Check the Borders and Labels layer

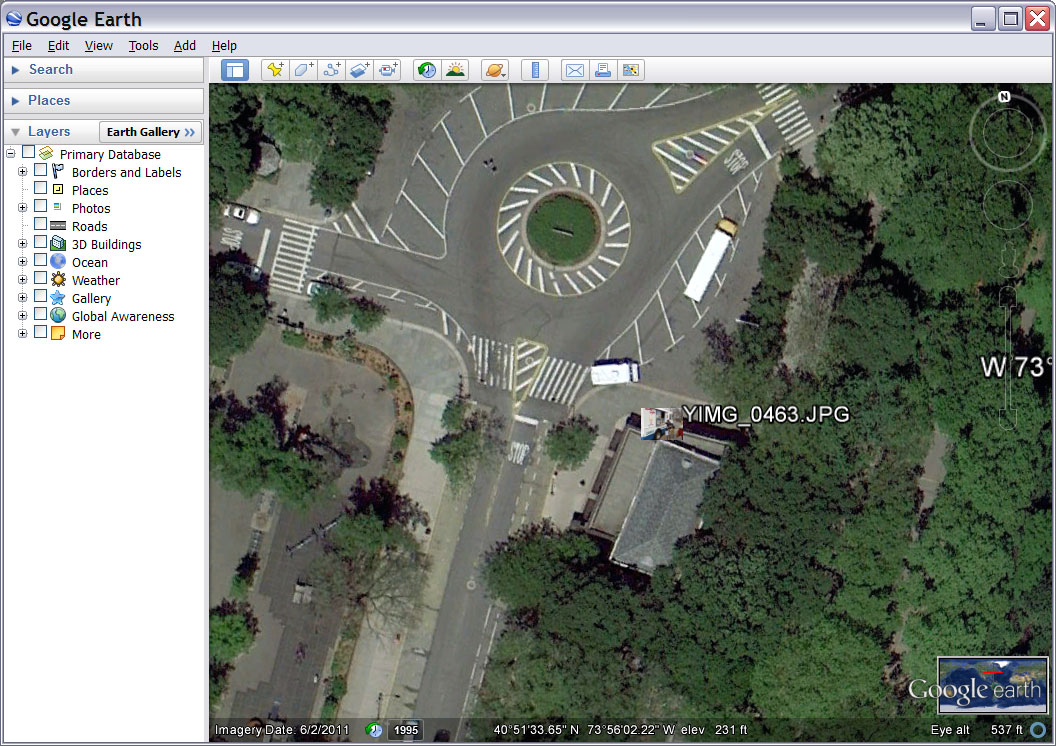coord(41,171)
